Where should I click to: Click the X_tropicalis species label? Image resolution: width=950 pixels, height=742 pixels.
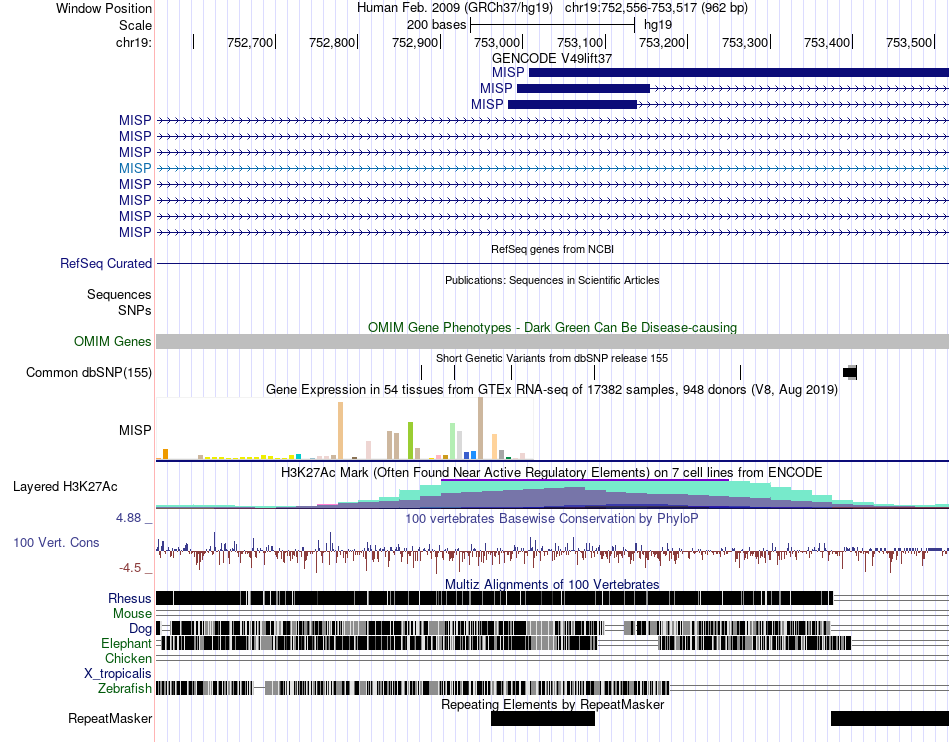click(118, 674)
